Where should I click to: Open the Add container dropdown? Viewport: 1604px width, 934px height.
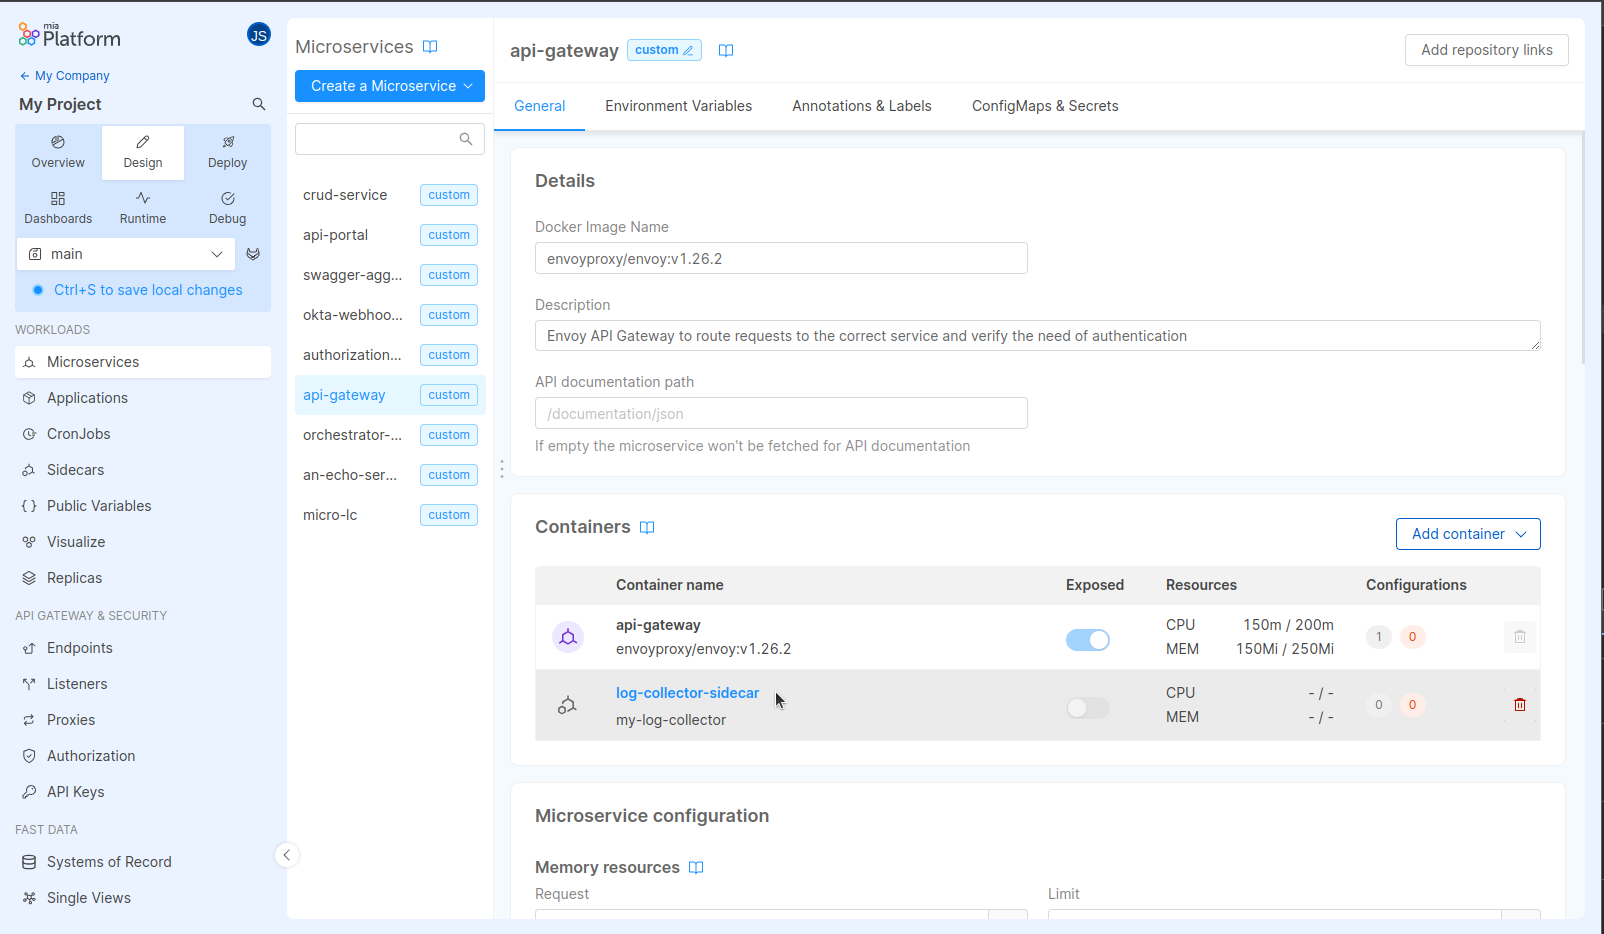pyautogui.click(x=1467, y=534)
